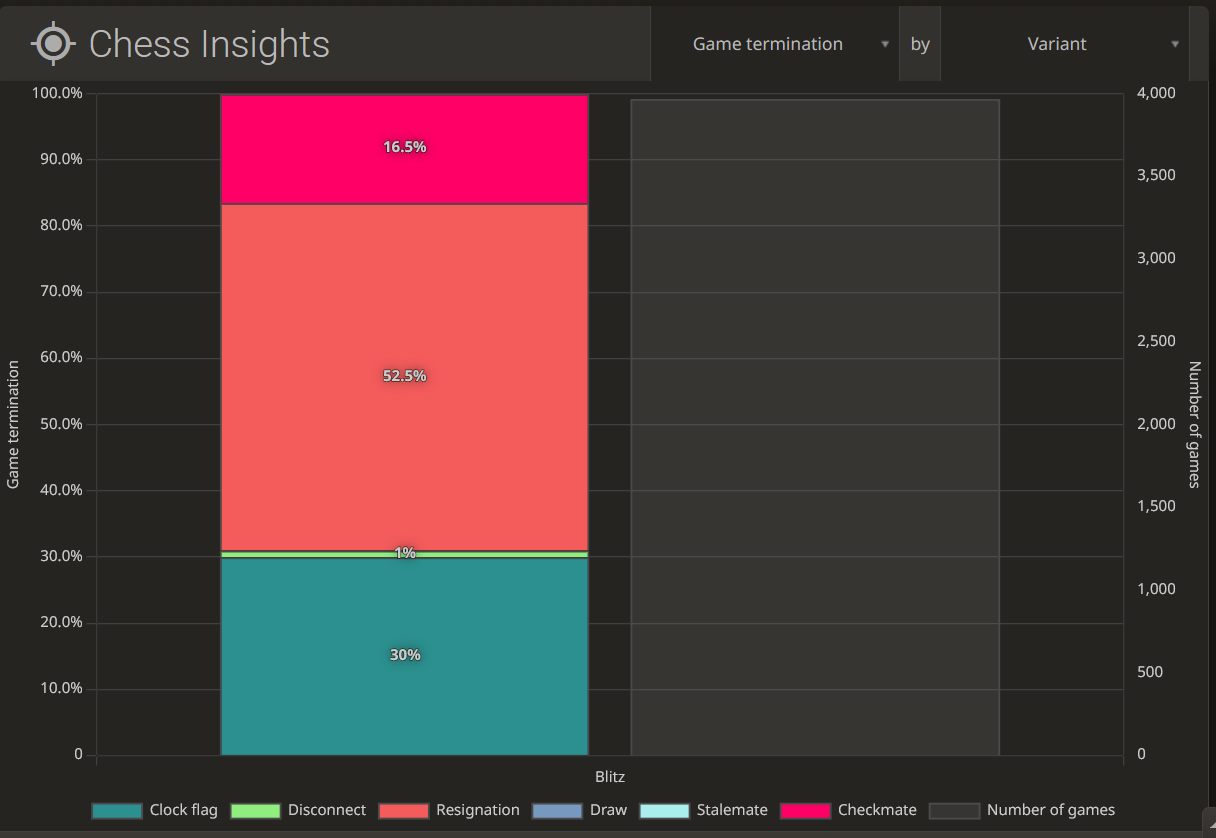Click the Variant dropdown arrow
The width and height of the screenshot is (1216, 838).
[1175, 44]
